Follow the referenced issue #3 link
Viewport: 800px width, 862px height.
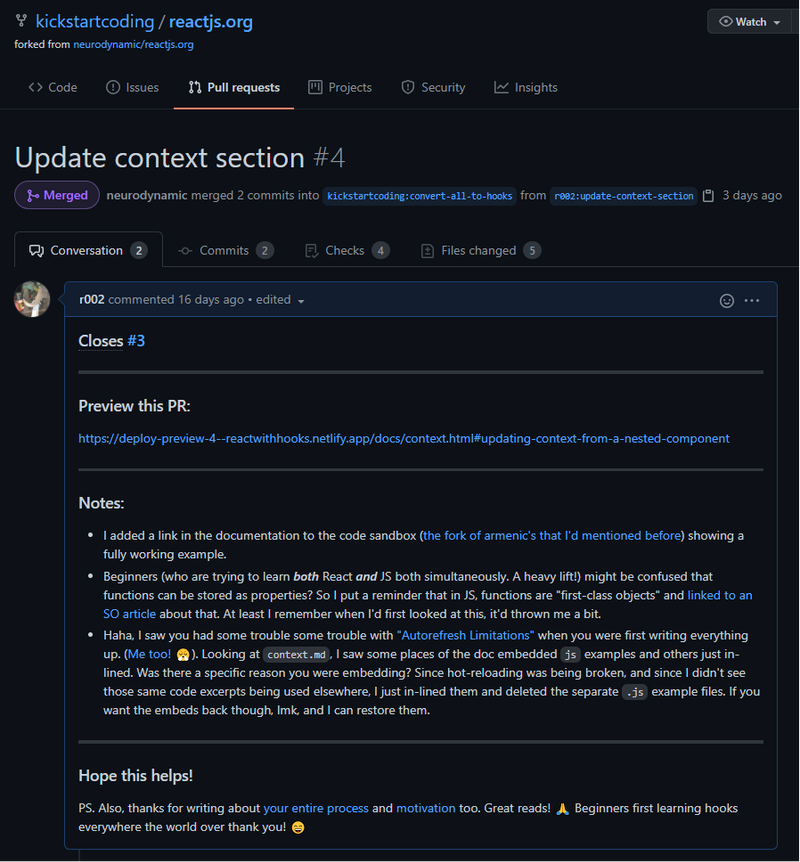[136, 341]
